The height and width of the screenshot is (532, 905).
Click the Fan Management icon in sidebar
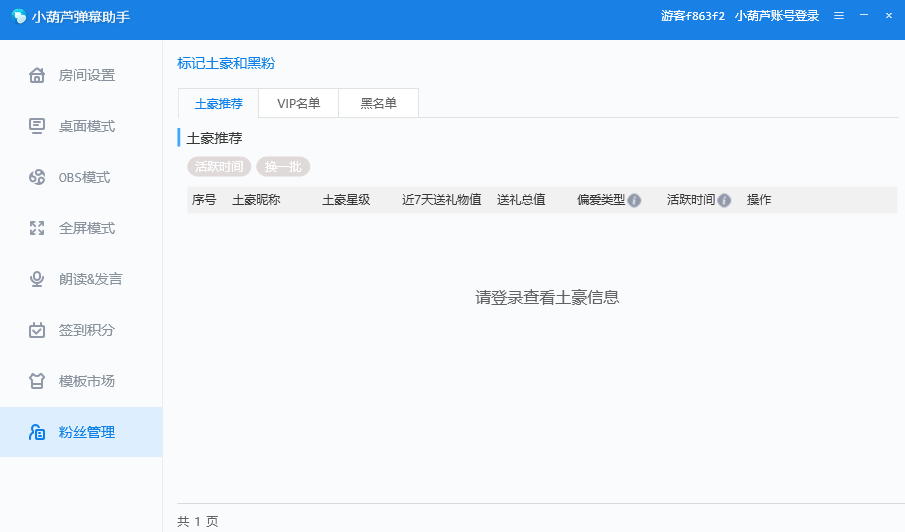[37, 432]
